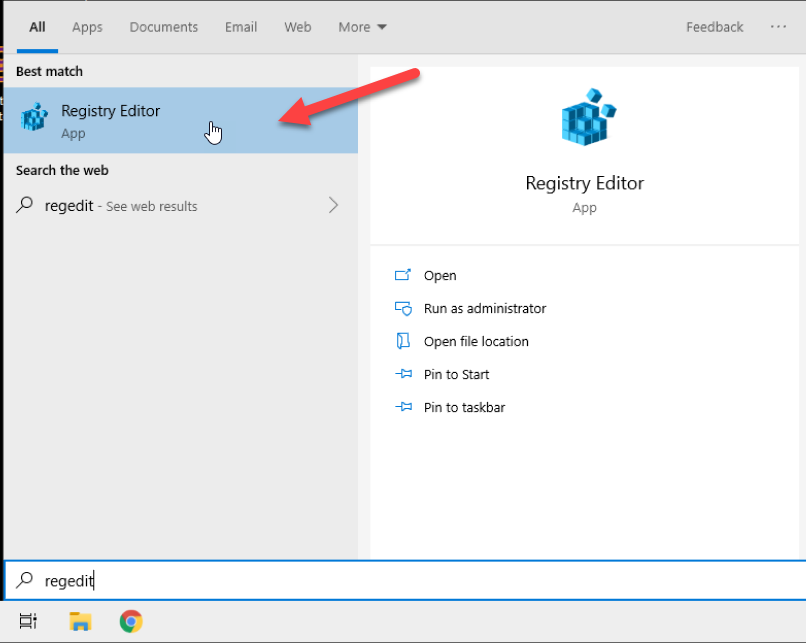Switch to the All tab
The height and width of the screenshot is (643, 806).
click(37, 27)
